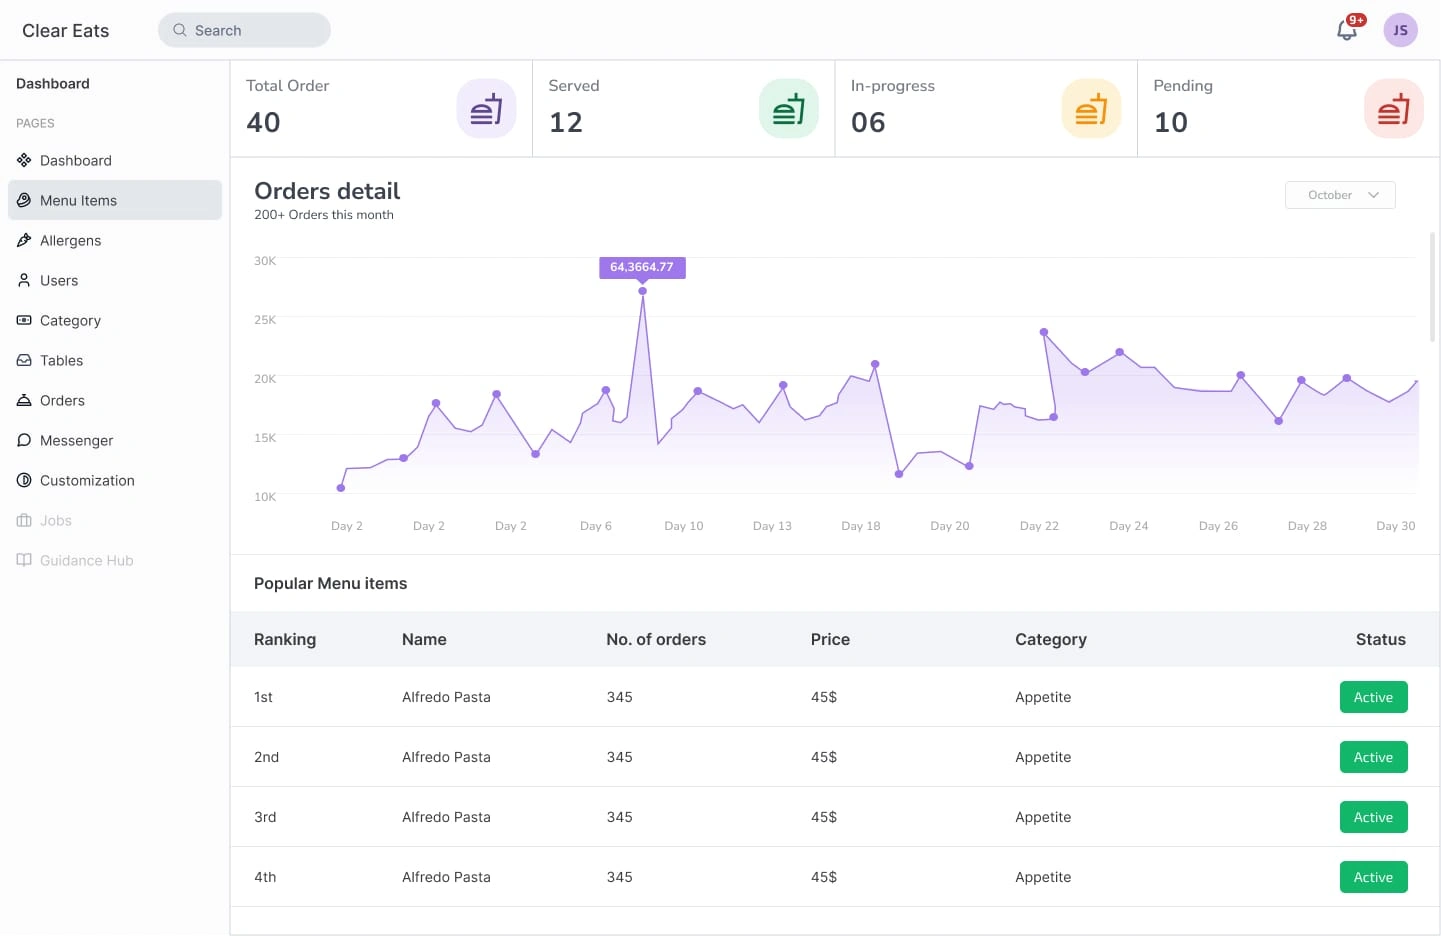This screenshot has height=936, width=1441.
Task: Click the Messenger chat bubble icon
Action: [x=24, y=440]
